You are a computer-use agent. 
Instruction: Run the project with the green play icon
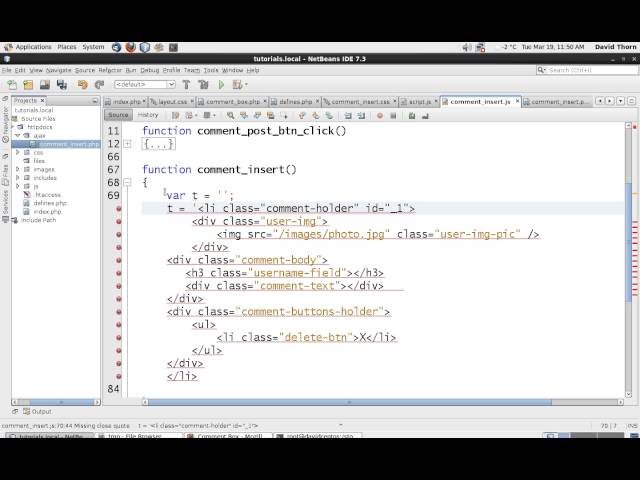[221, 84]
